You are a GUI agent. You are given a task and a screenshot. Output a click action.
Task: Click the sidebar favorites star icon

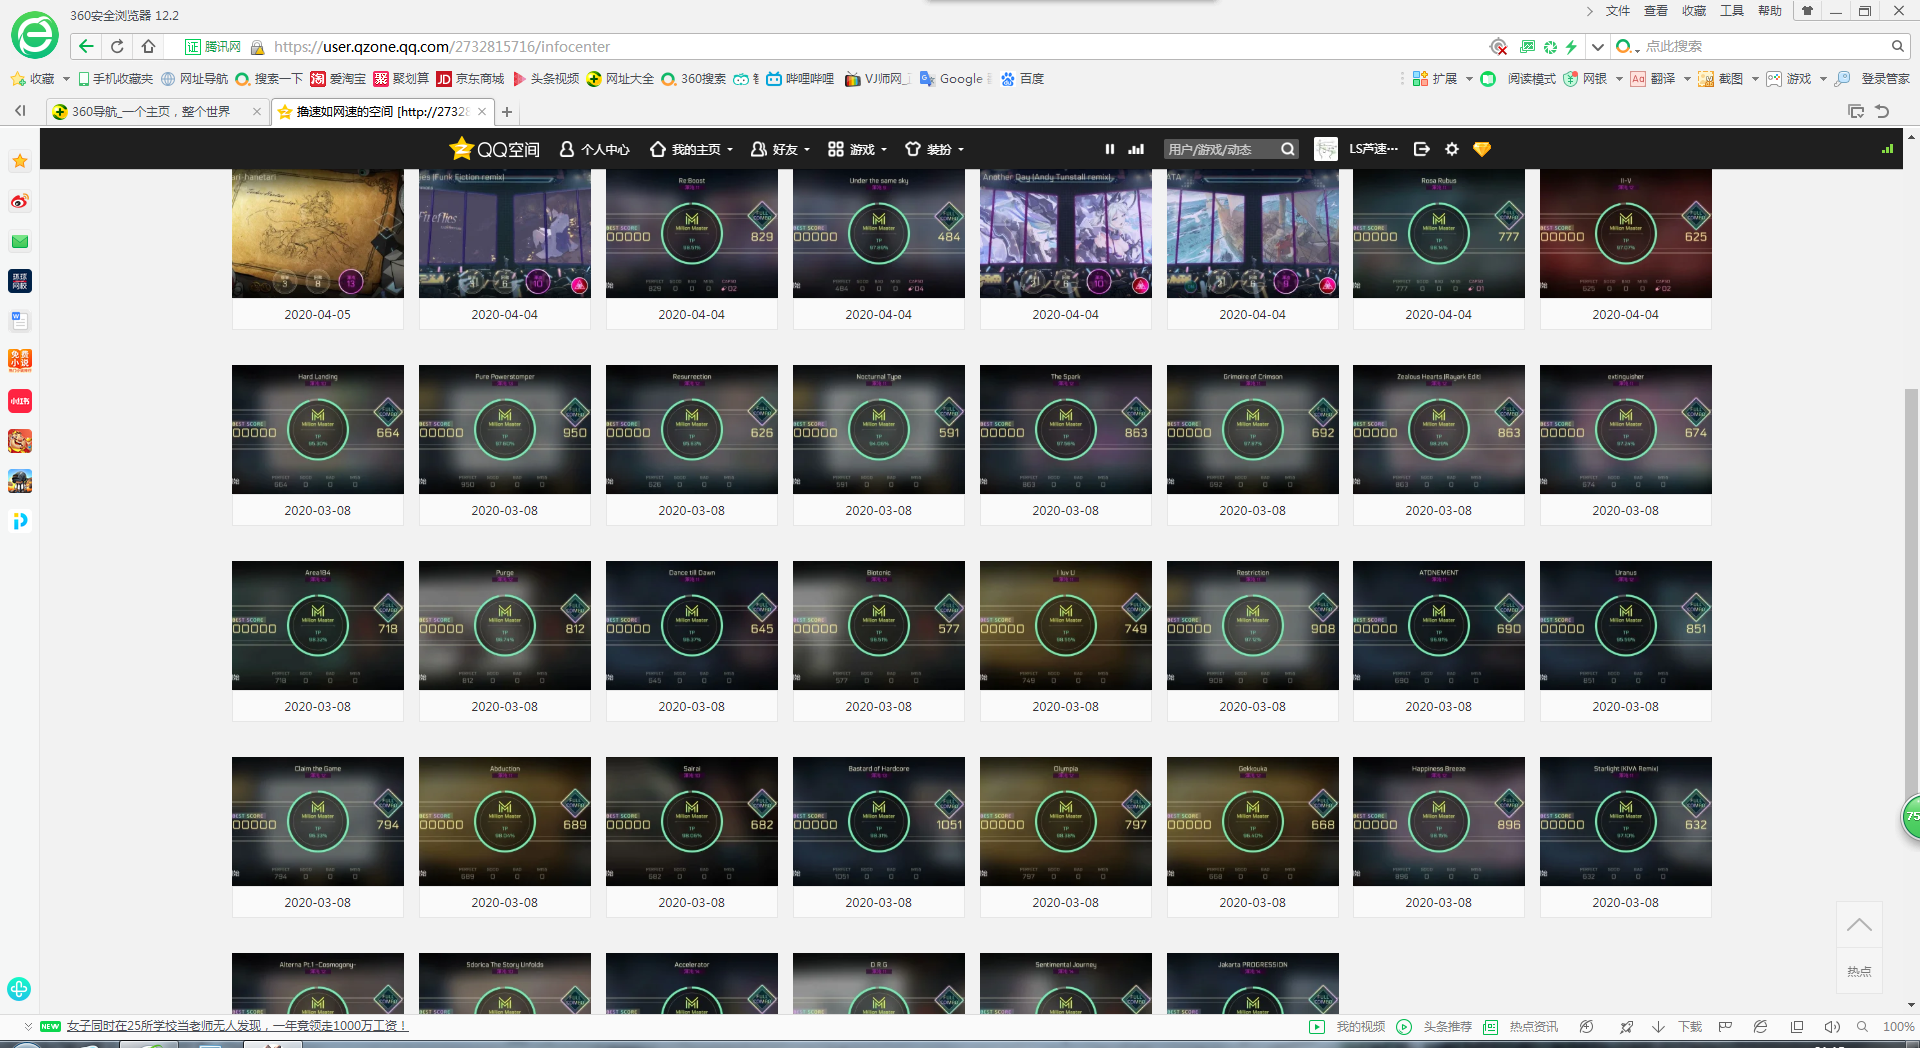(x=19, y=161)
